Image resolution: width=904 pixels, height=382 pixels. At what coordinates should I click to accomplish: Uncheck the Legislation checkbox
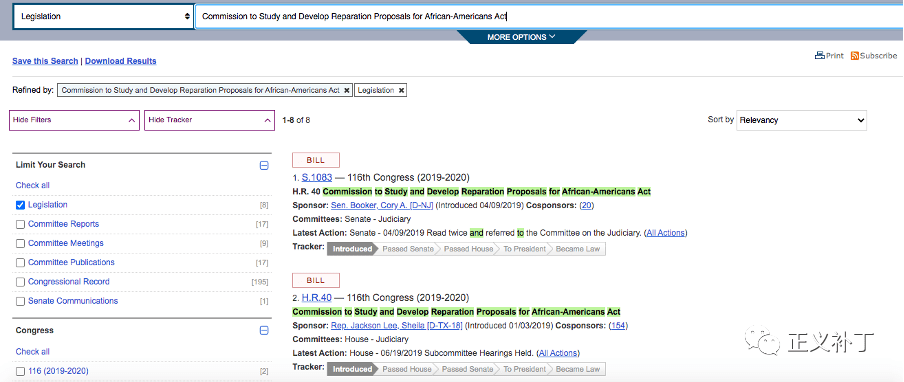[21, 205]
